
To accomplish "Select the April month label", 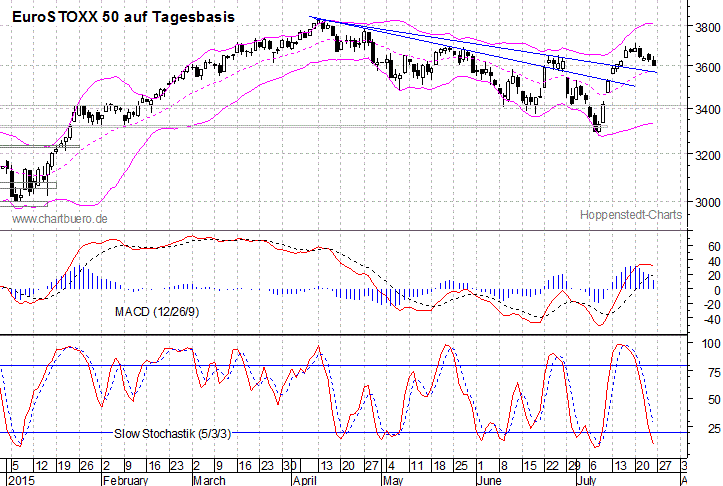I will [304, 480].
